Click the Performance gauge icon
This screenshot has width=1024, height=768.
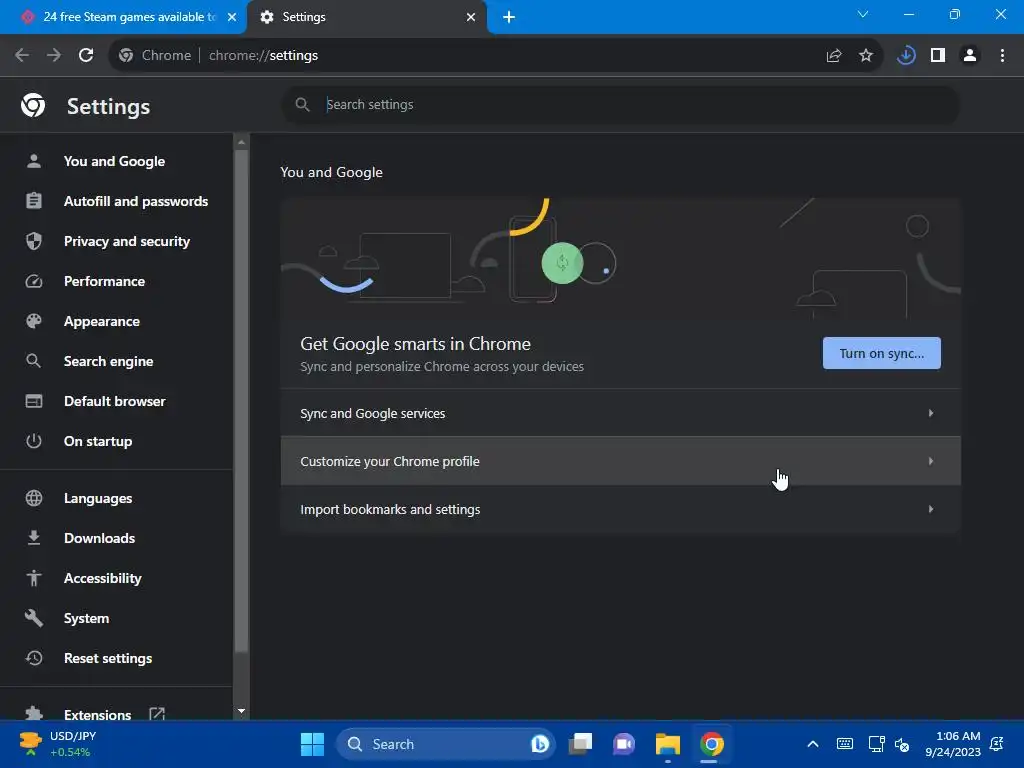(33, 281)
